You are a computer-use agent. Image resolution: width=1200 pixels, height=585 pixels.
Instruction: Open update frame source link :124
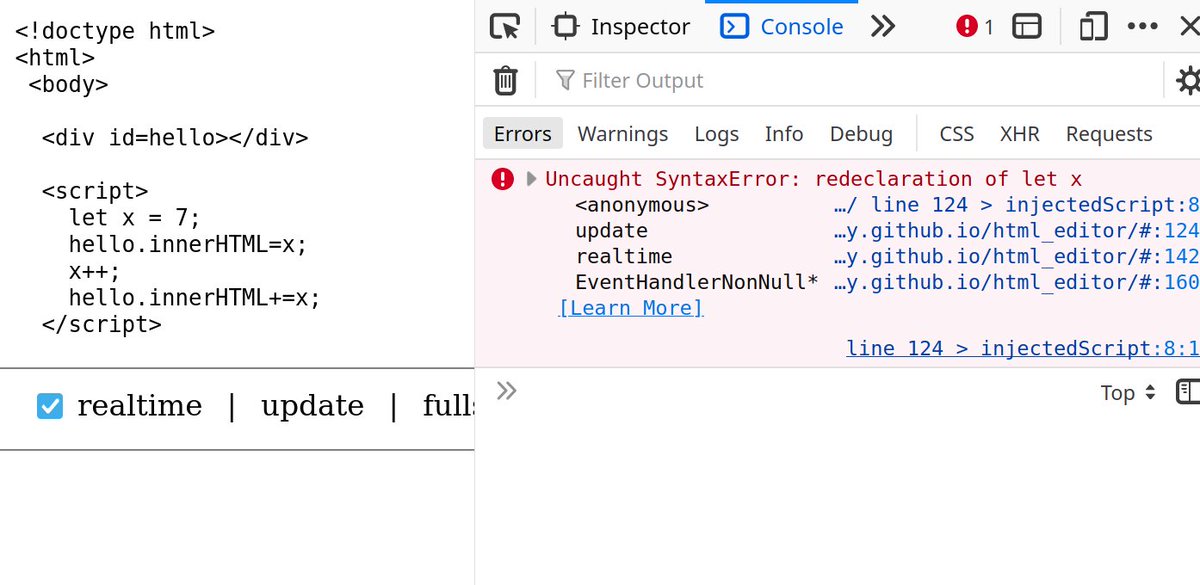pos(1016,231)
